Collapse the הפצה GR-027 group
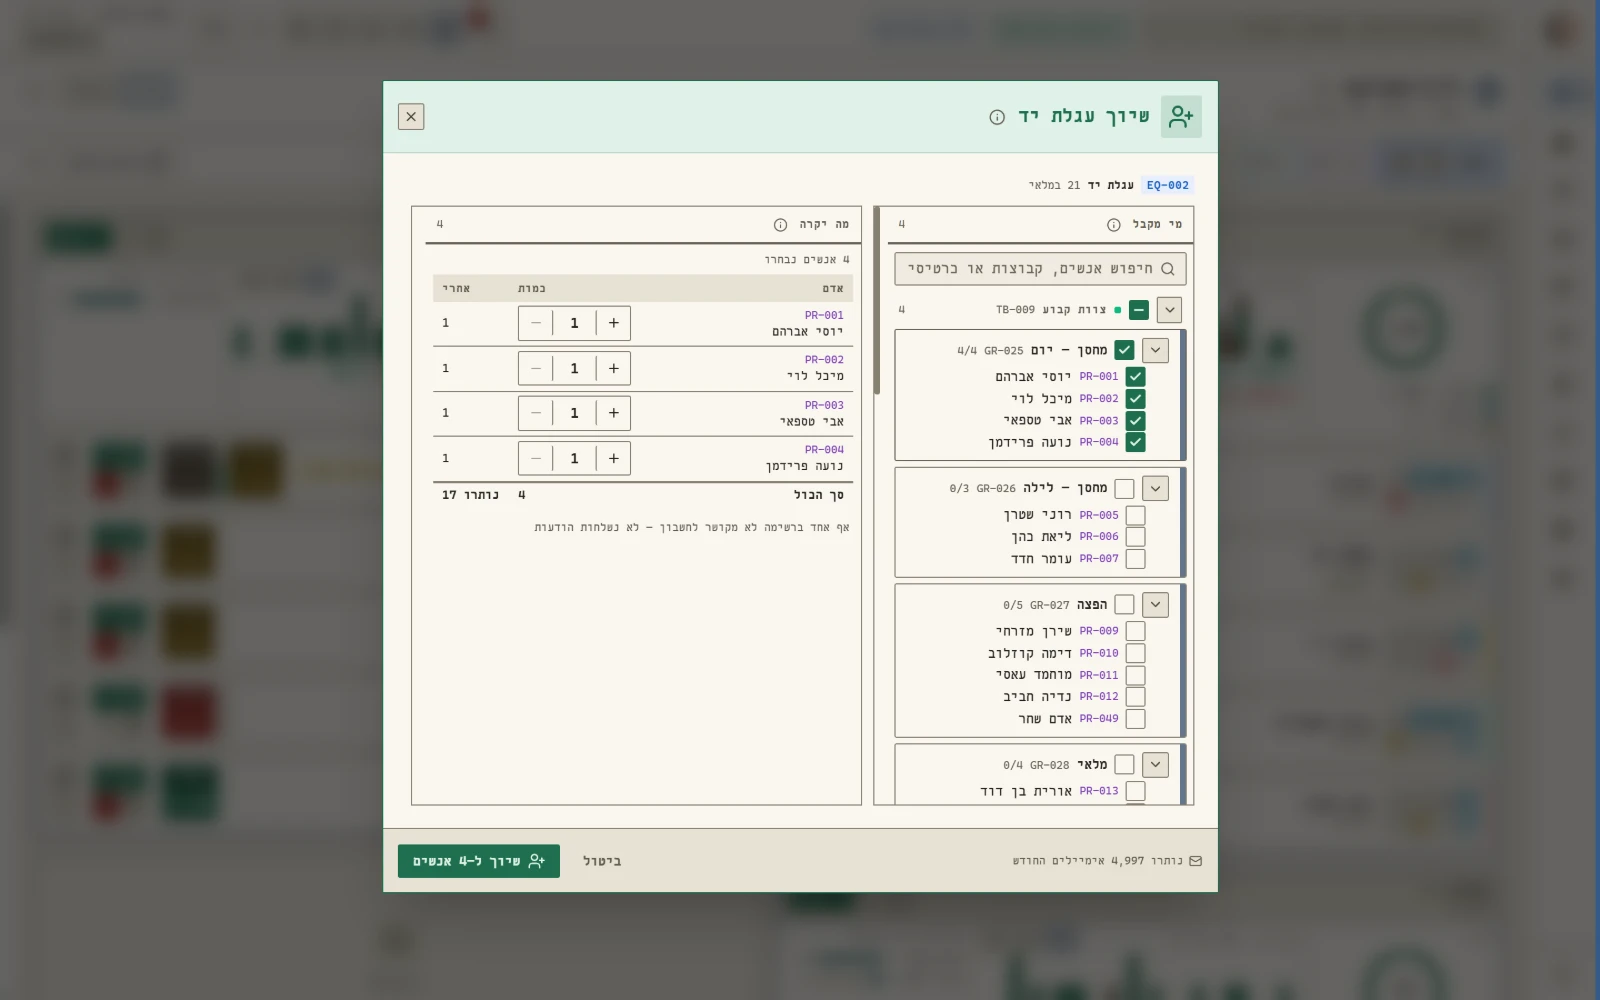Viewport: 1600px width, 1000px height. tap(1155, 605)
